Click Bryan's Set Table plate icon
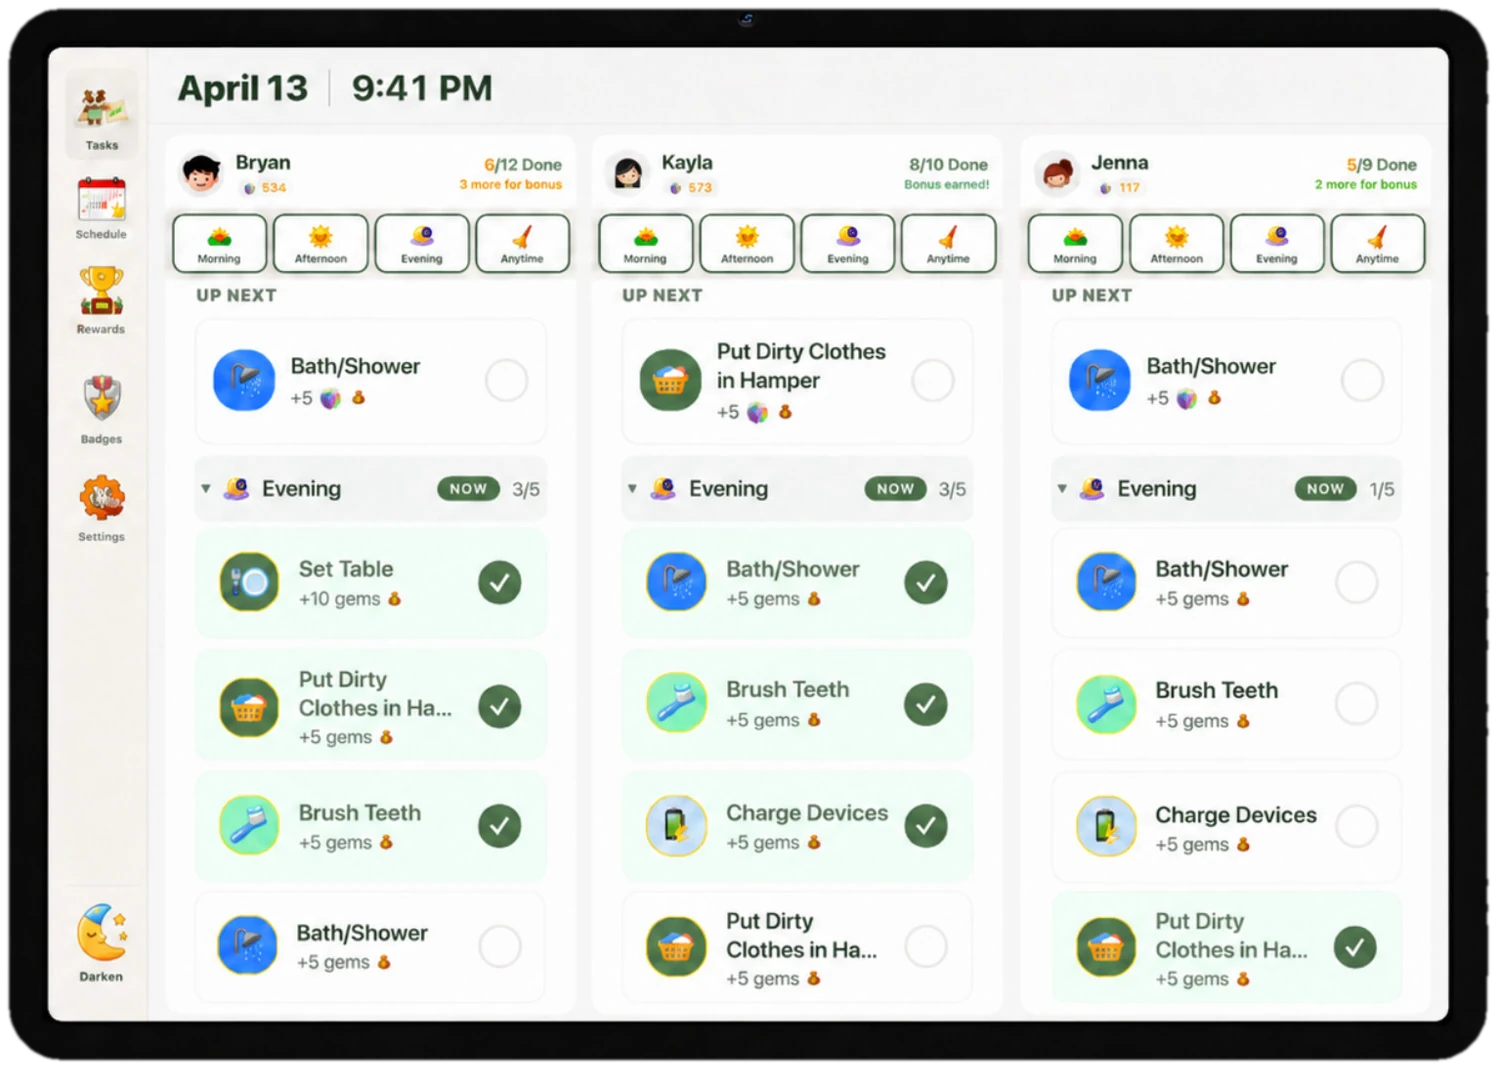 (249, 581)
